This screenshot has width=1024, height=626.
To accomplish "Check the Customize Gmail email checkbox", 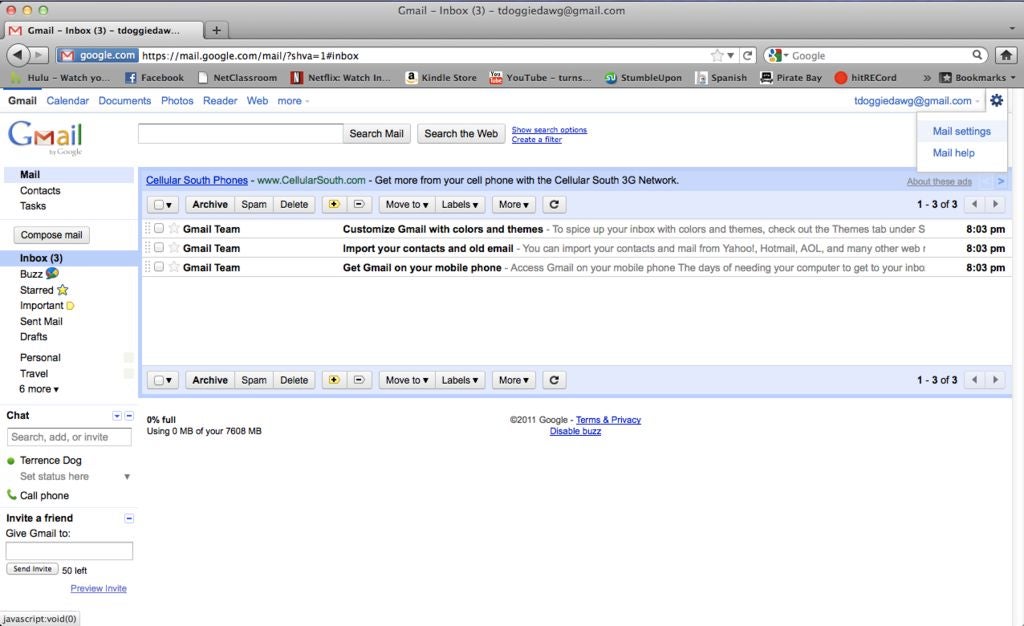I will pyautogui.click(x=159, y=228).
